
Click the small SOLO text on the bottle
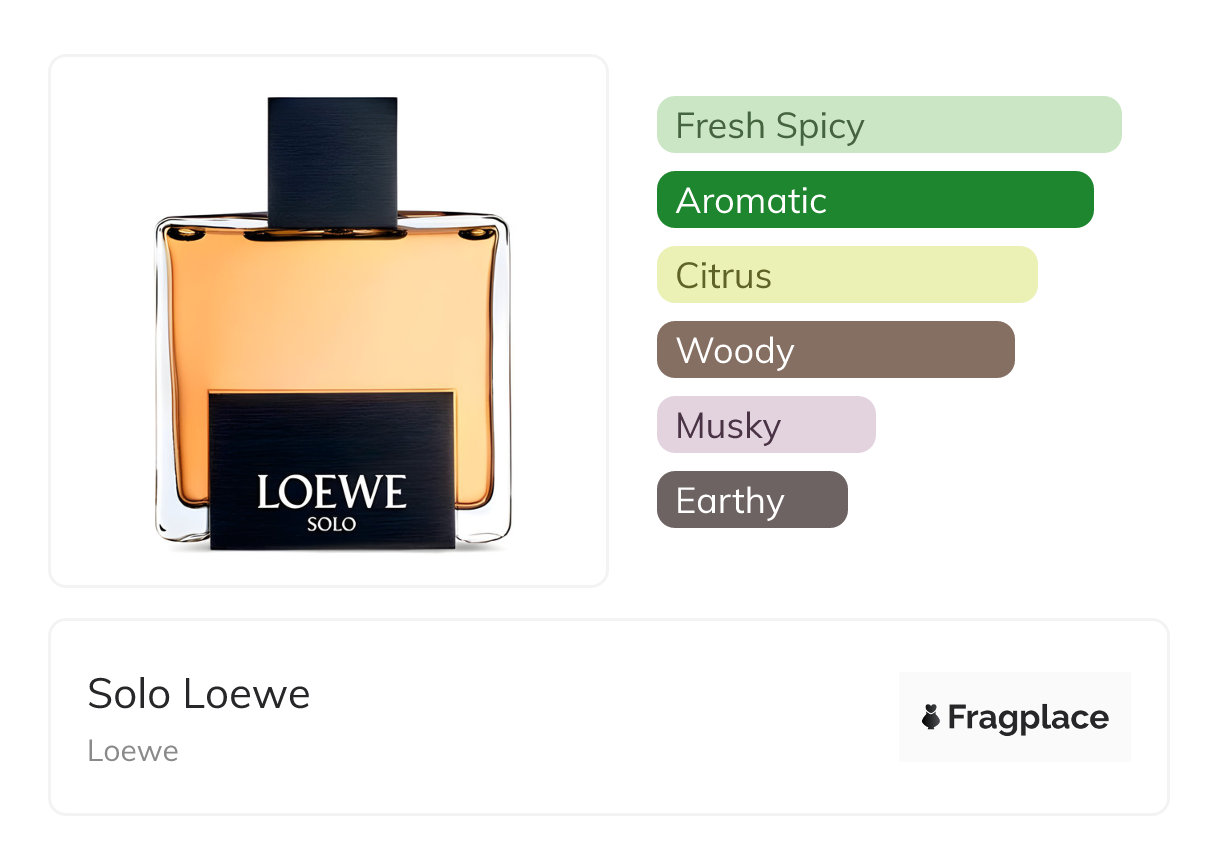coord(332,523)
